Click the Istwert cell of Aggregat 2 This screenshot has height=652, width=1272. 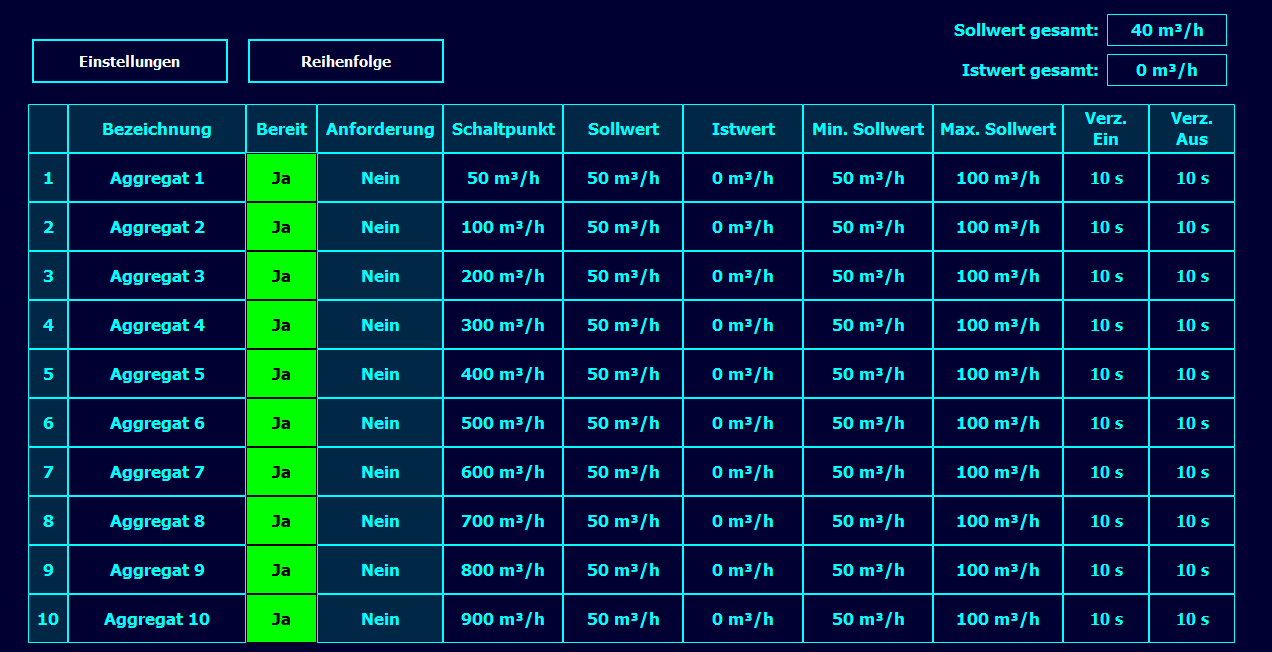pos(743,227)
